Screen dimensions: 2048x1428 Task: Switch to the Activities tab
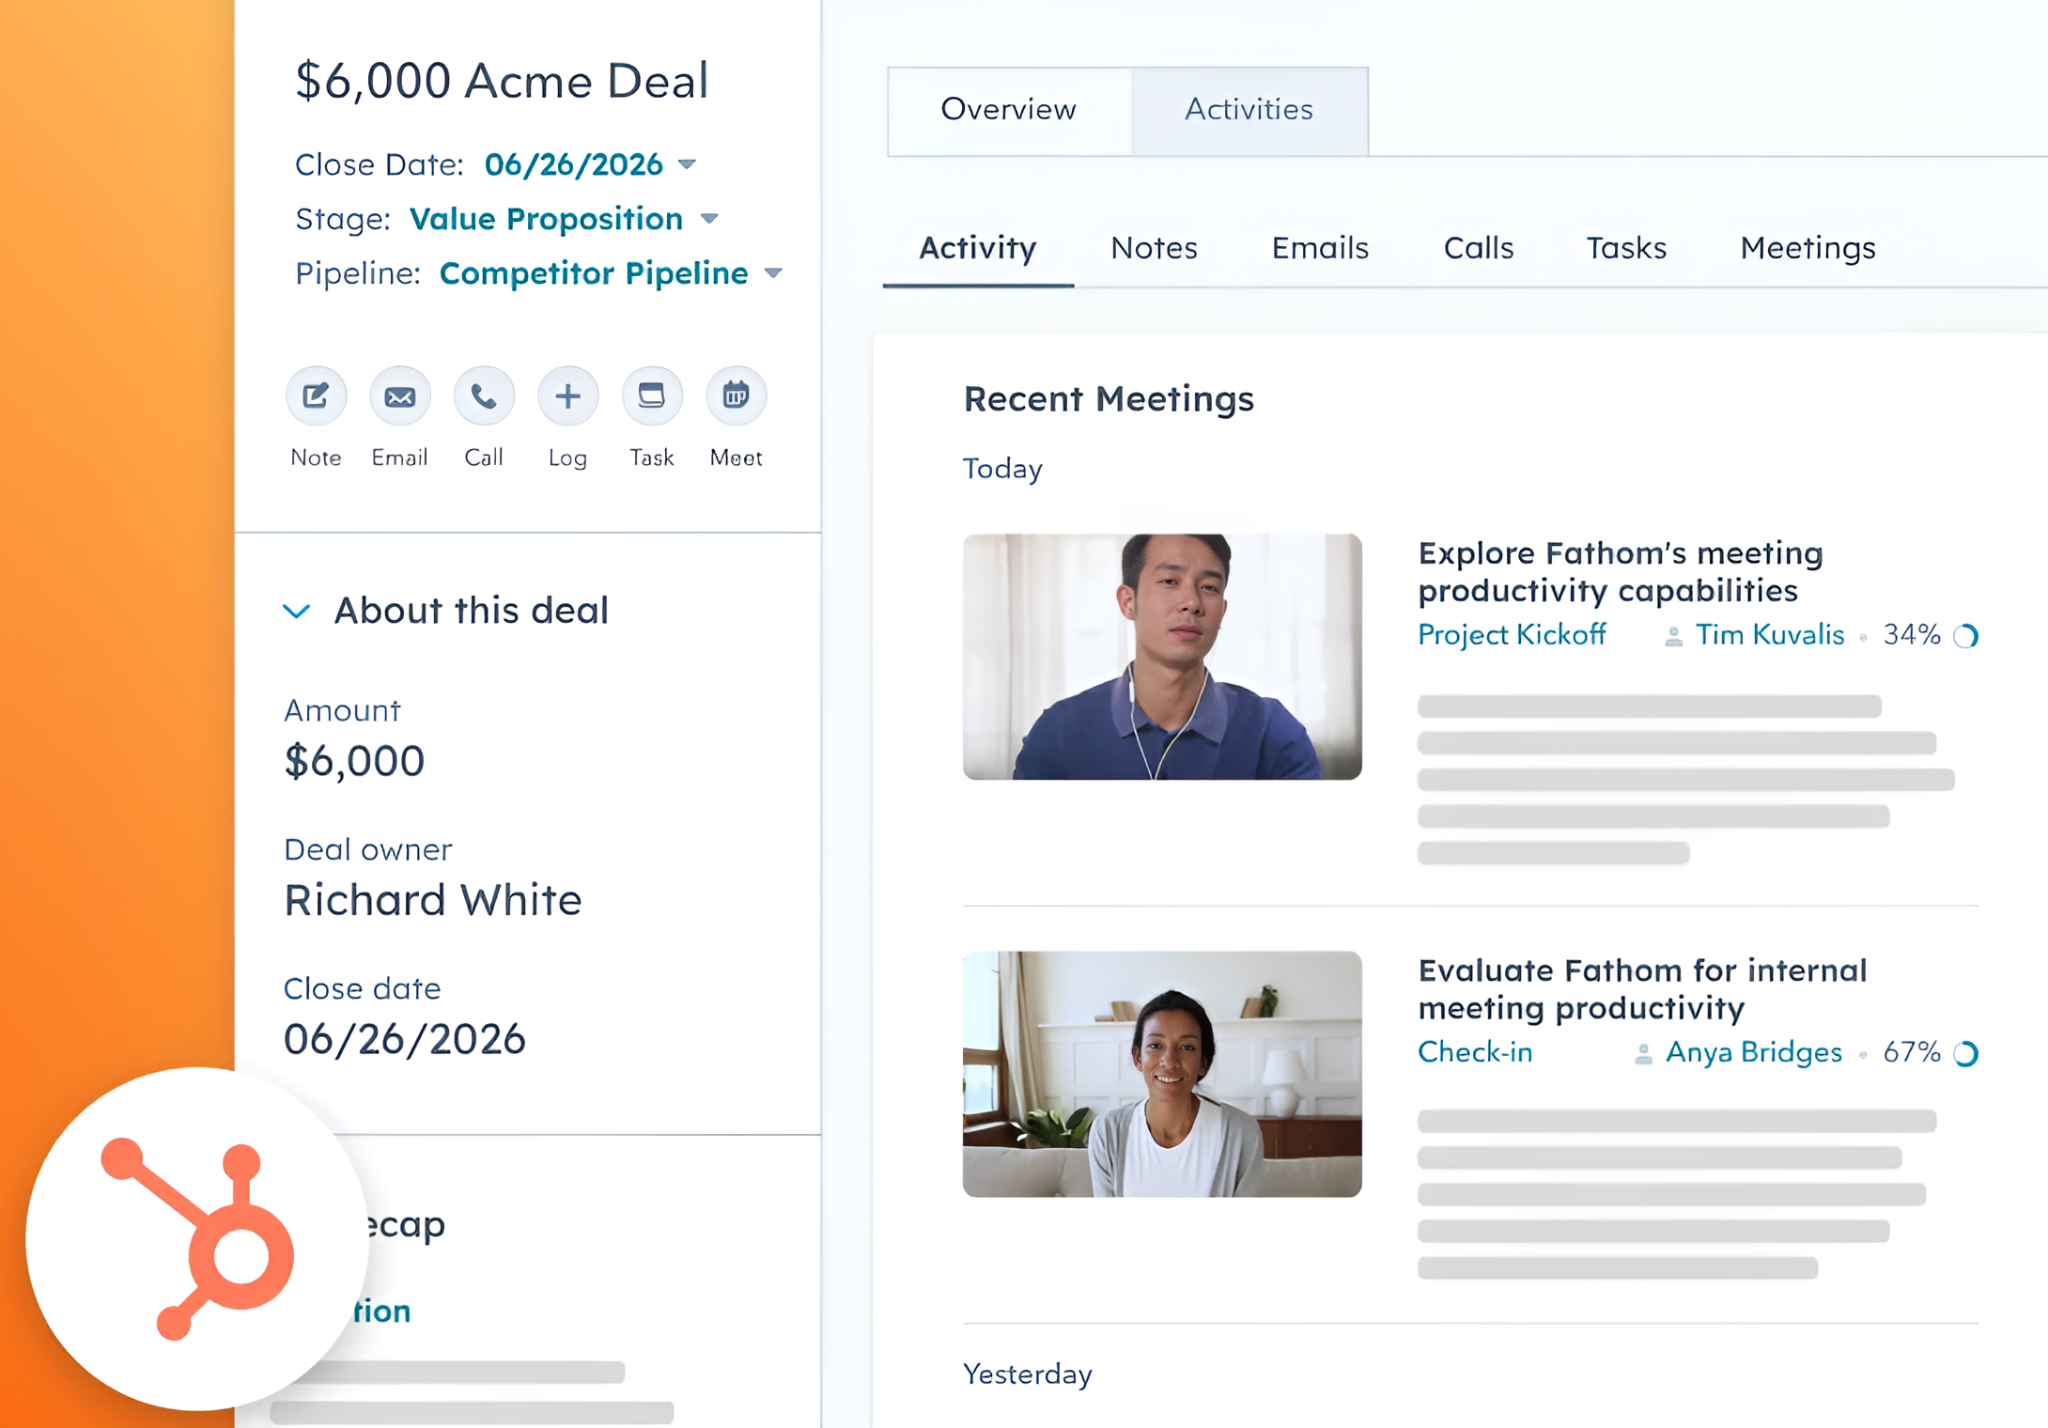(x=1249, y=111)
